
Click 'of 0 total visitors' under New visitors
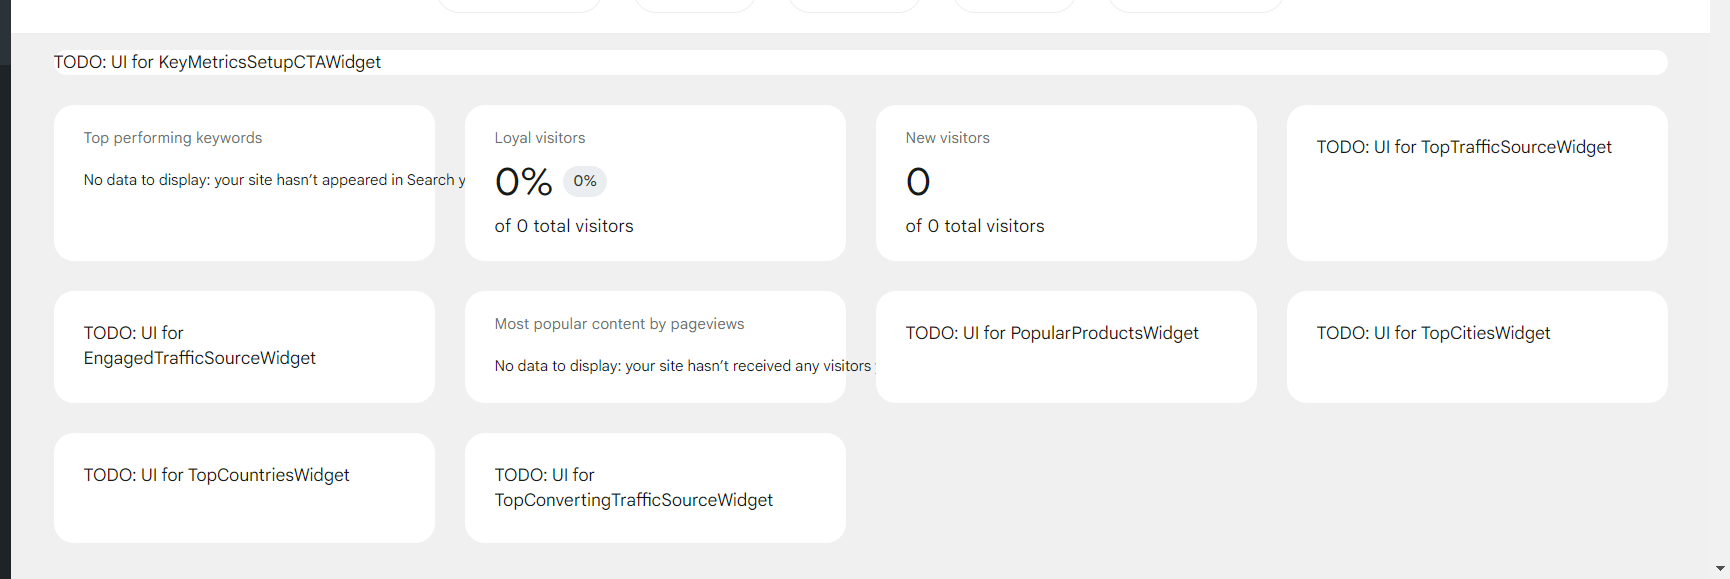[x=975, y=225]
